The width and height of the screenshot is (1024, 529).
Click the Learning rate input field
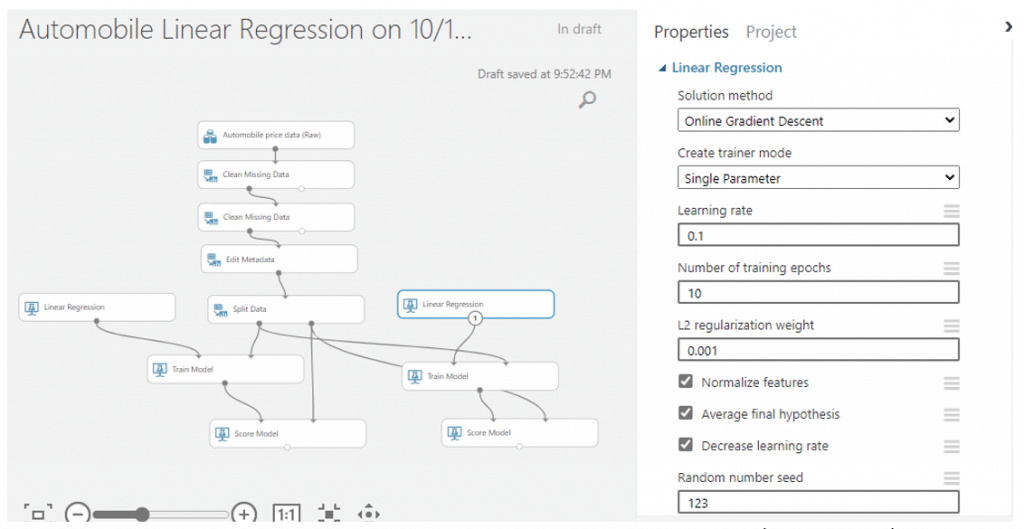[x=818, y=235]
